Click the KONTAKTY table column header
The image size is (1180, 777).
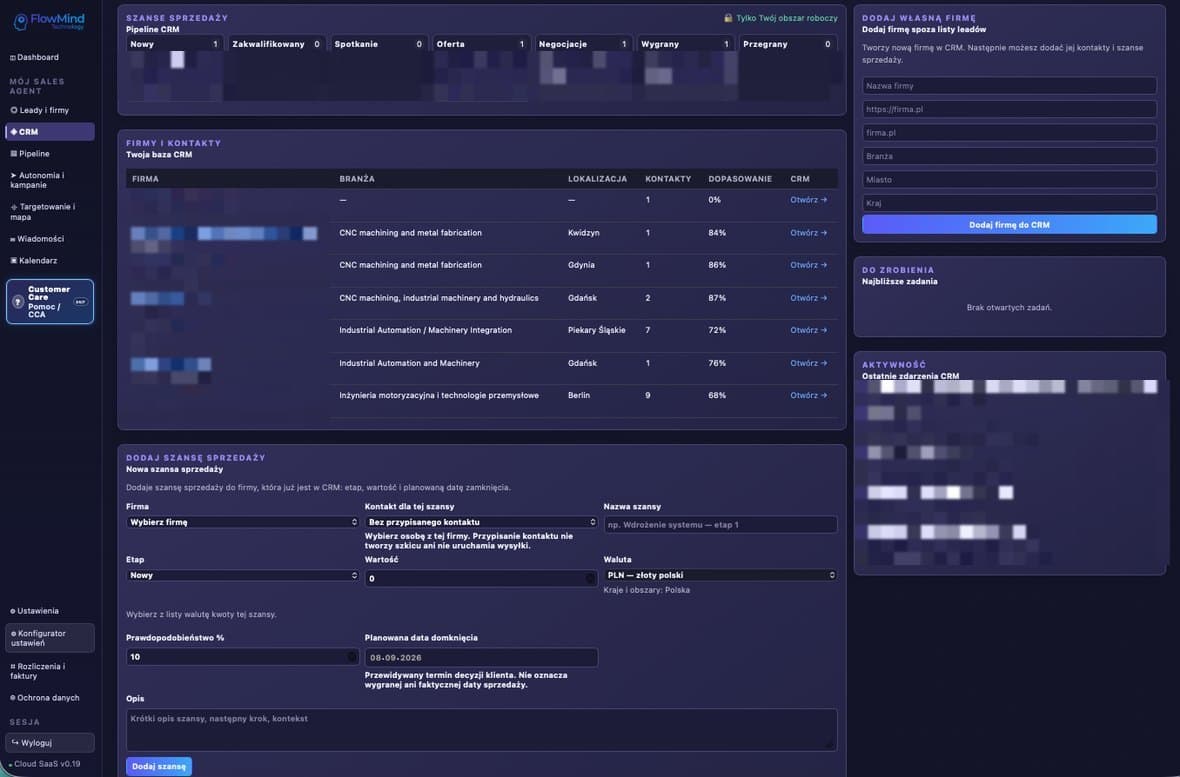coord(668,179)
